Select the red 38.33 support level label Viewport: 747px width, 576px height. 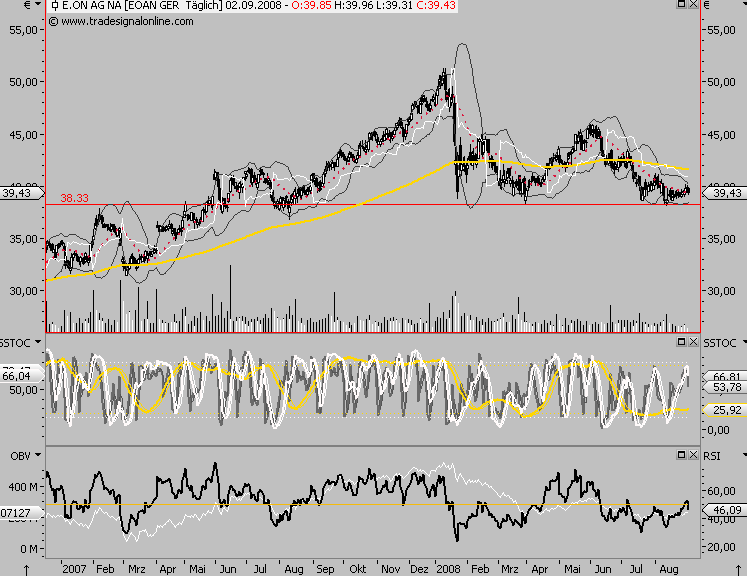pos(74,198)
